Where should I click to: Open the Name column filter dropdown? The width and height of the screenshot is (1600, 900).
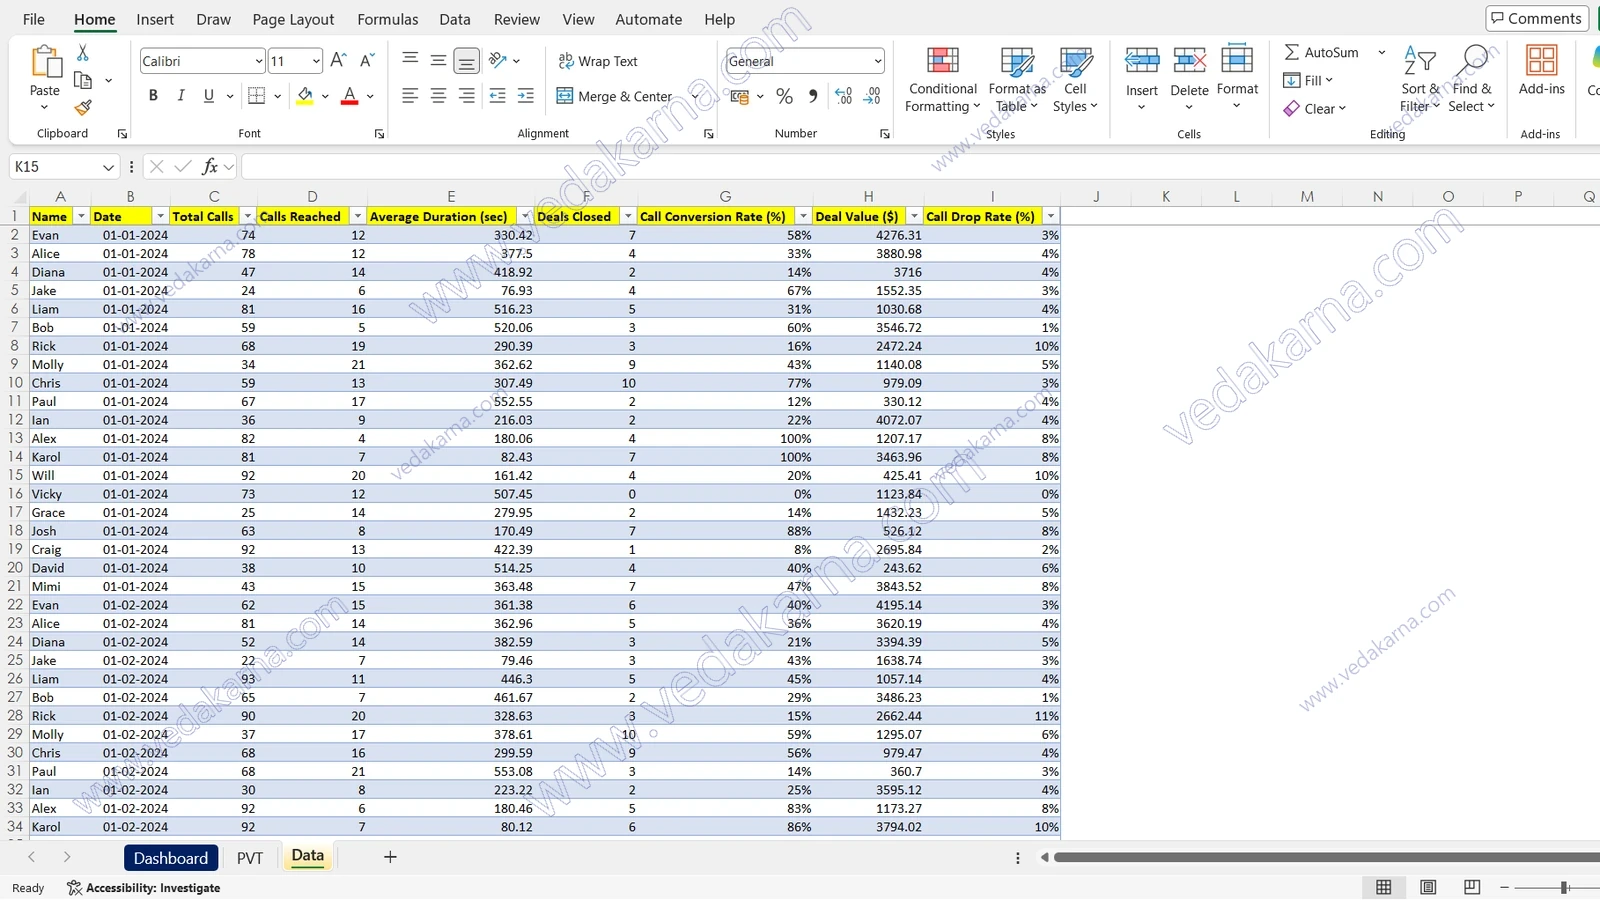pos(81,216)
